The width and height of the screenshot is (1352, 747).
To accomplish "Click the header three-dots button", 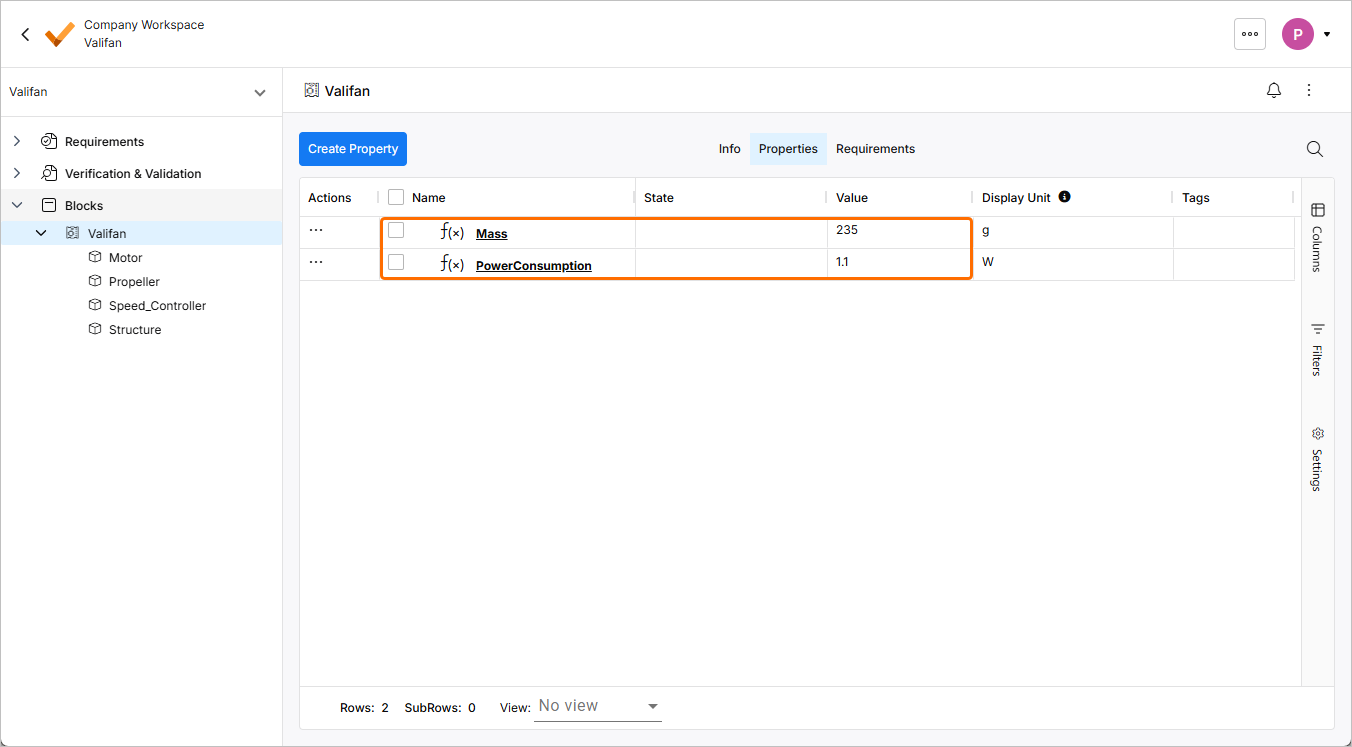I will (x=1249, y=34).
